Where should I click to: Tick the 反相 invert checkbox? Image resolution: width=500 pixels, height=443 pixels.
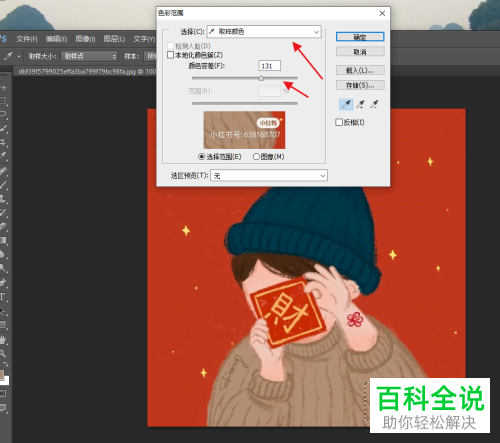[x=339, y=122]
